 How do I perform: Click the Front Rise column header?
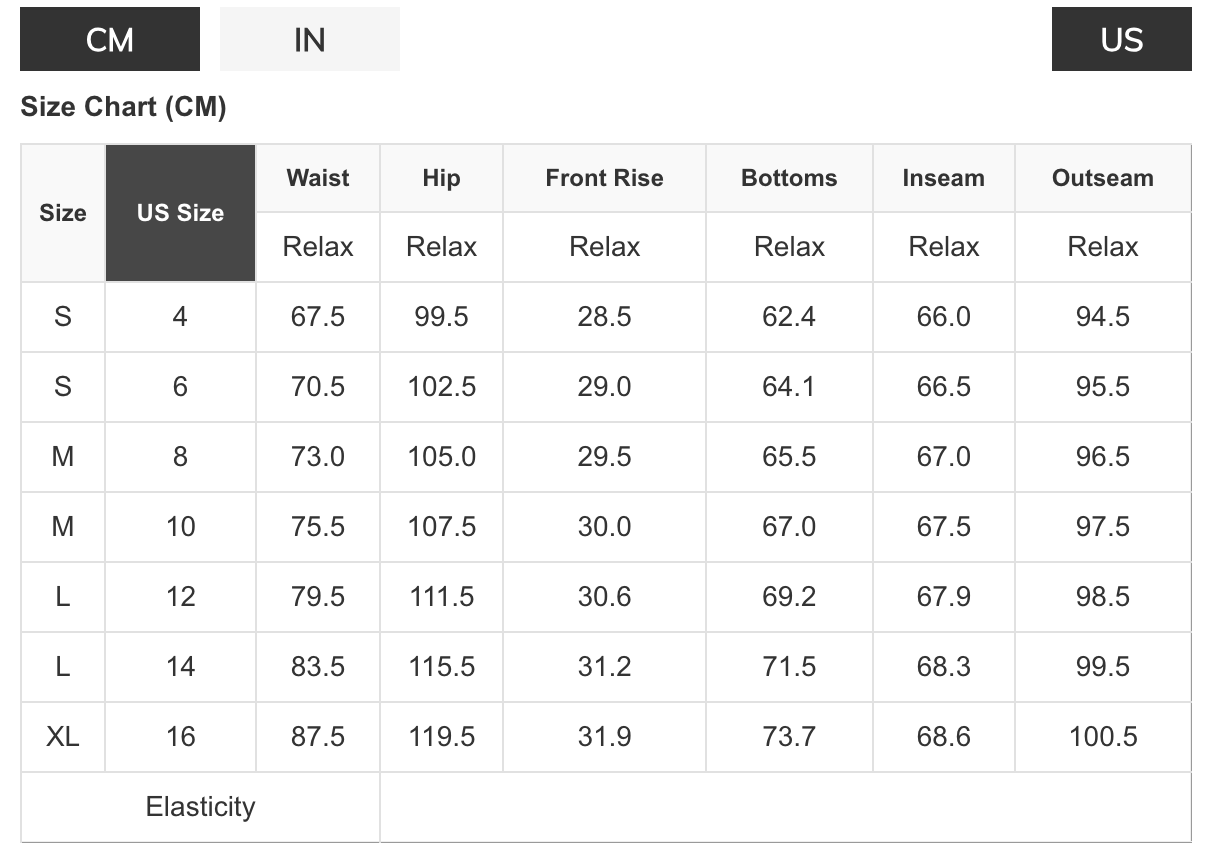click(x=604, y=178)
